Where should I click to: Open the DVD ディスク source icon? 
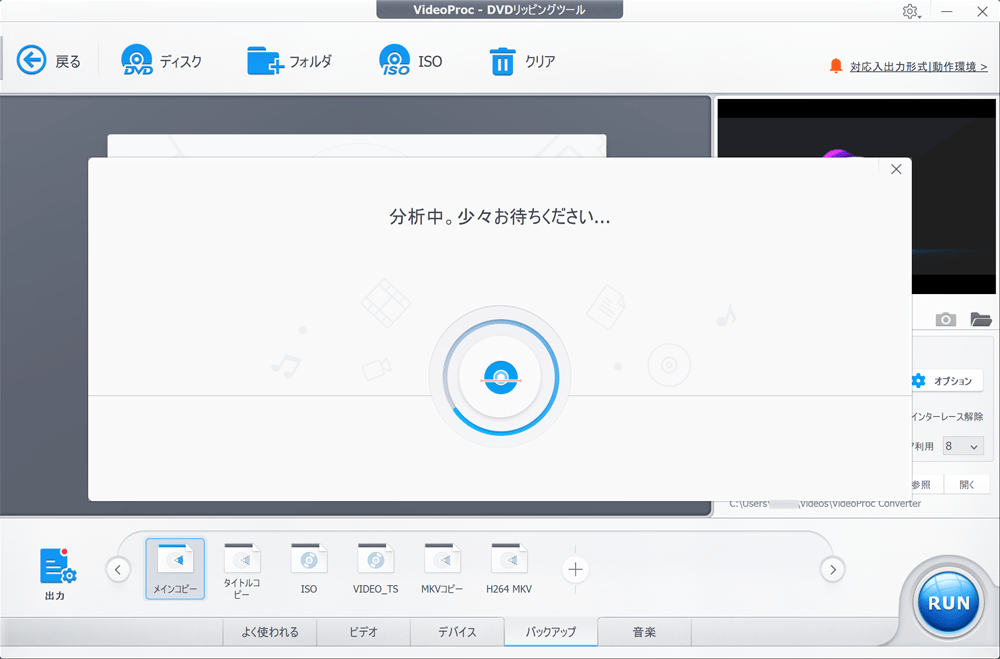(x=138, y=61)
